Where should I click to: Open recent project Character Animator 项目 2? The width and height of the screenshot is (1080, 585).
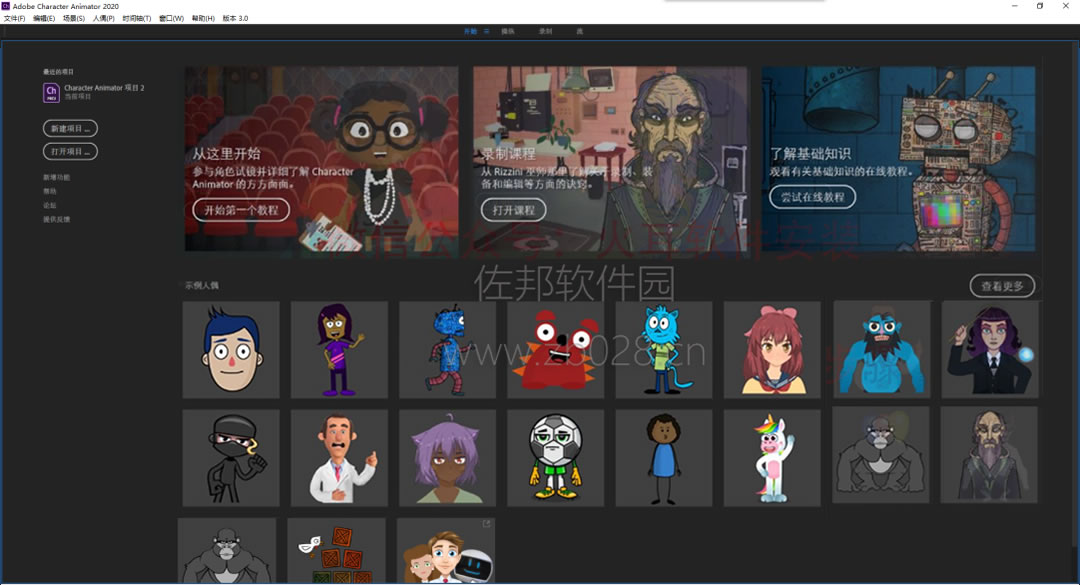point(104,88)
